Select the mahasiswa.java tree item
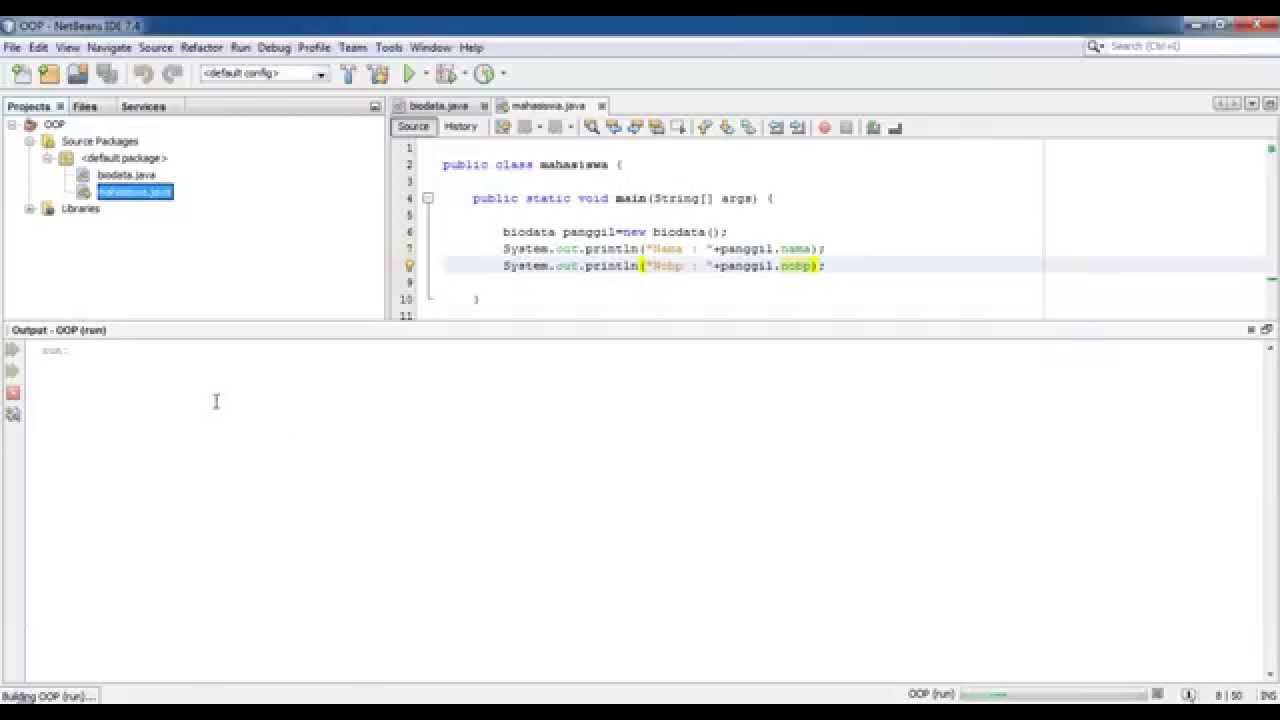 point(135,192)
